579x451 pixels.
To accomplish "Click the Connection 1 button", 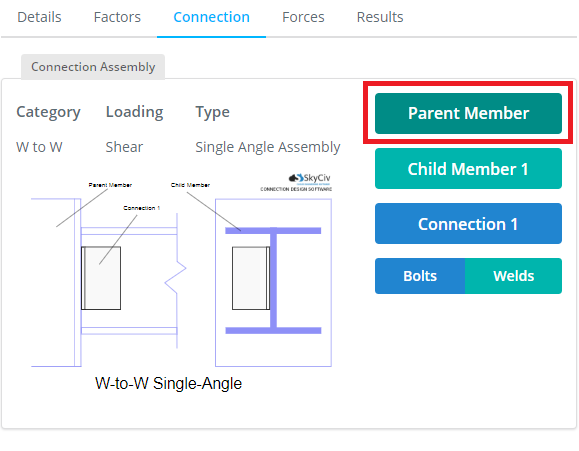I will coord(468,223).
